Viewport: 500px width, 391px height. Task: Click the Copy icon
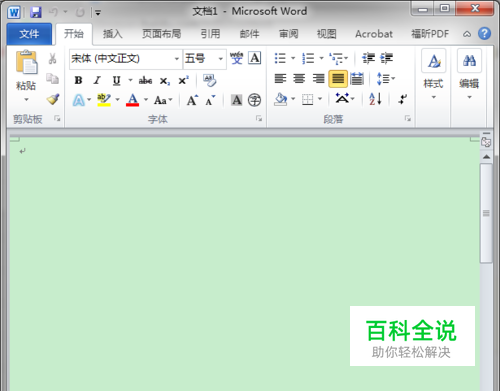coord(52,79)
